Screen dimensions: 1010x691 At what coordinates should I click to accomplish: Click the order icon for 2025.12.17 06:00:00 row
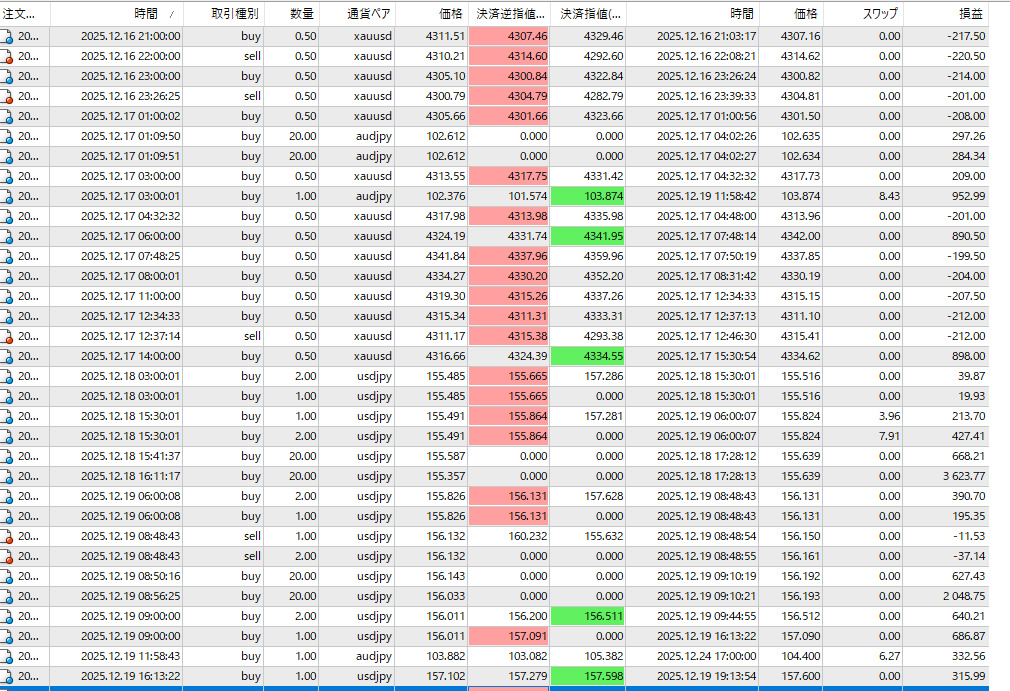click(6, 236)
